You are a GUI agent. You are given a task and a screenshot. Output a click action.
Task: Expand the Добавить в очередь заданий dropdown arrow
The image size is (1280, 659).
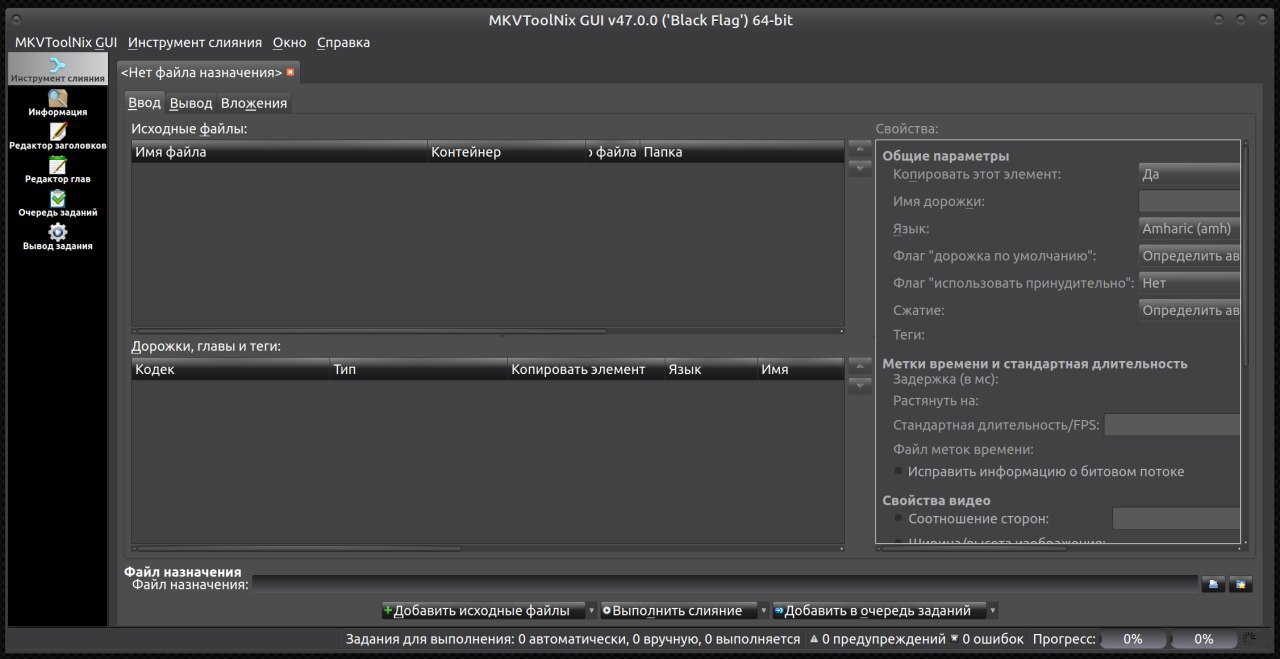pos(992,611)
